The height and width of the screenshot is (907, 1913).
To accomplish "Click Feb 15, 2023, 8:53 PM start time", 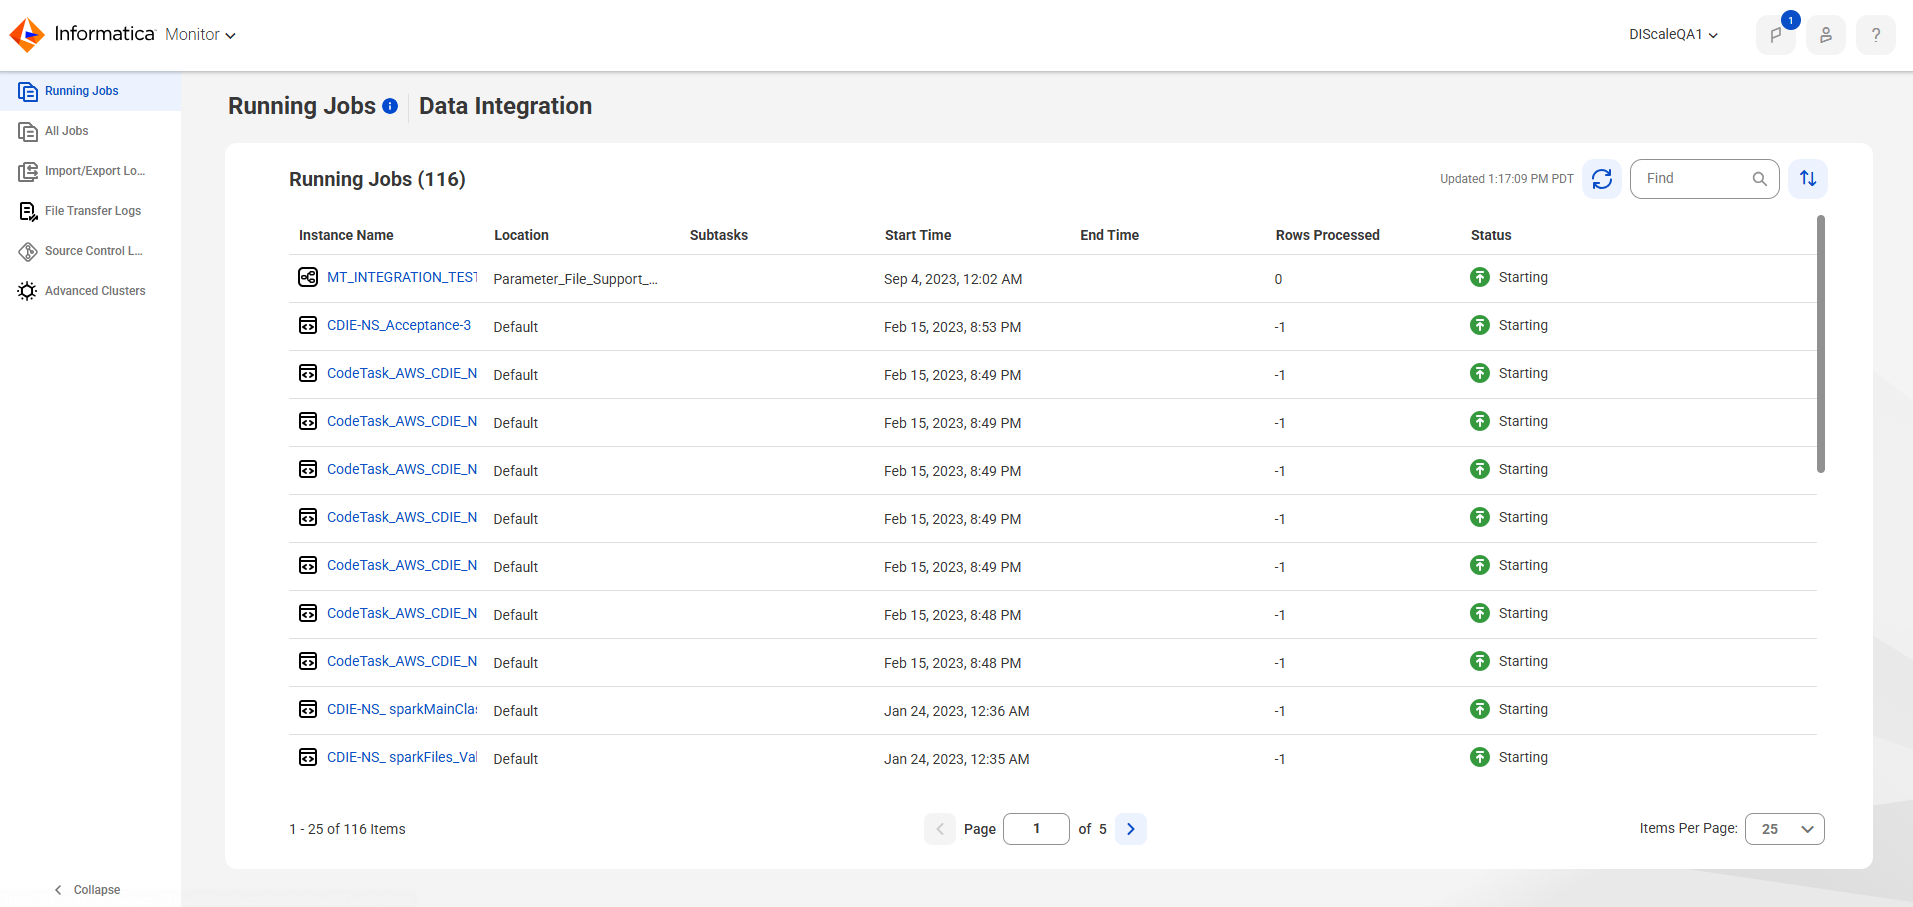I will click(953, 327).
